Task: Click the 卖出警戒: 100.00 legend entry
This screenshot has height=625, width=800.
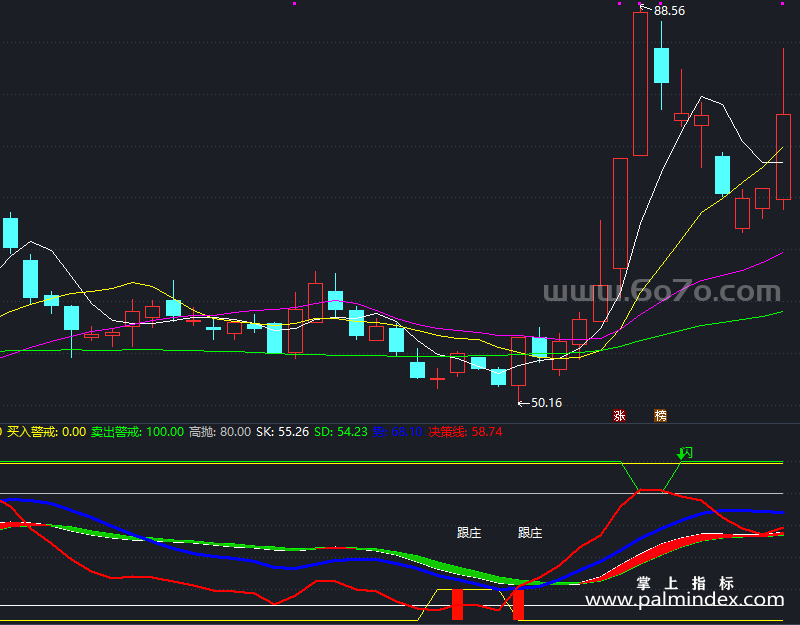Action: 137,432
